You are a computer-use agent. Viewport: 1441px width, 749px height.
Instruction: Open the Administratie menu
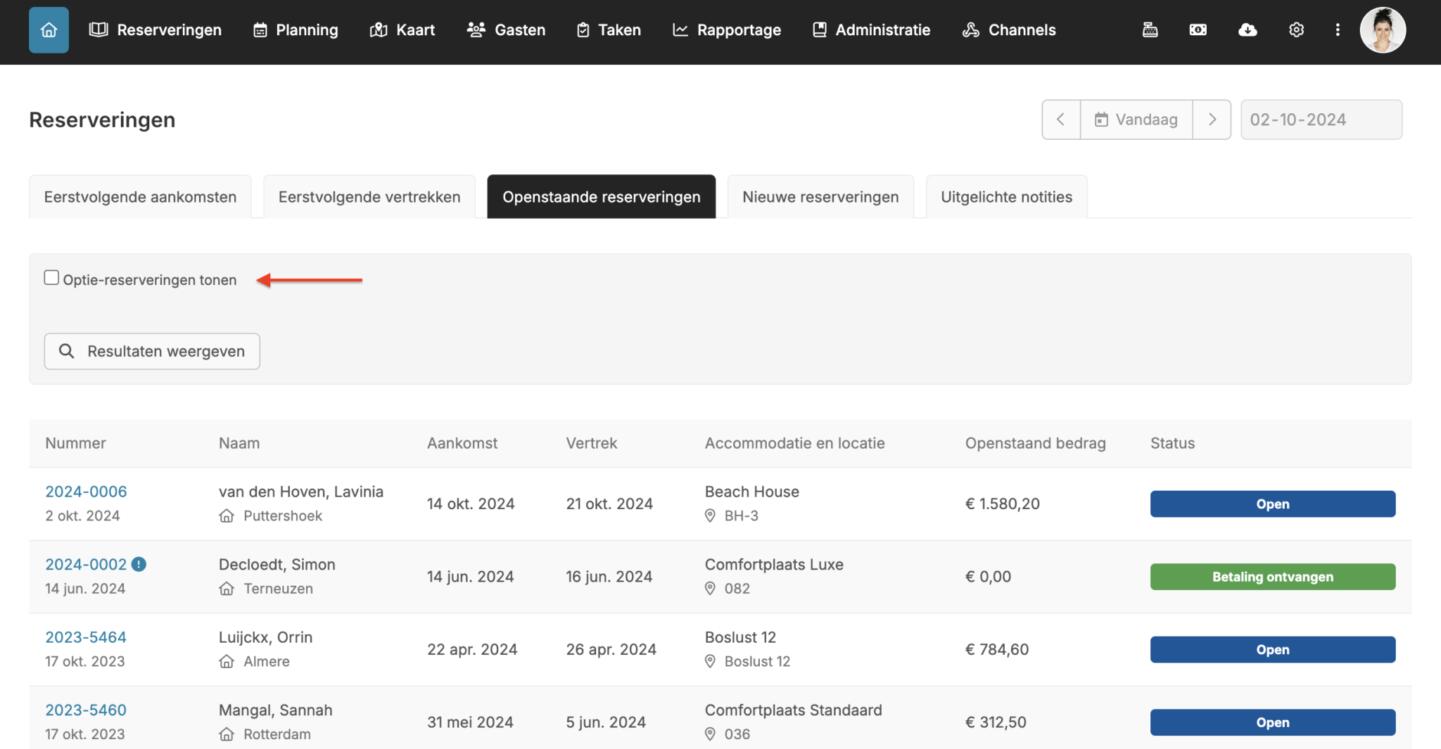pyautogui.click(x=871, y=30)
